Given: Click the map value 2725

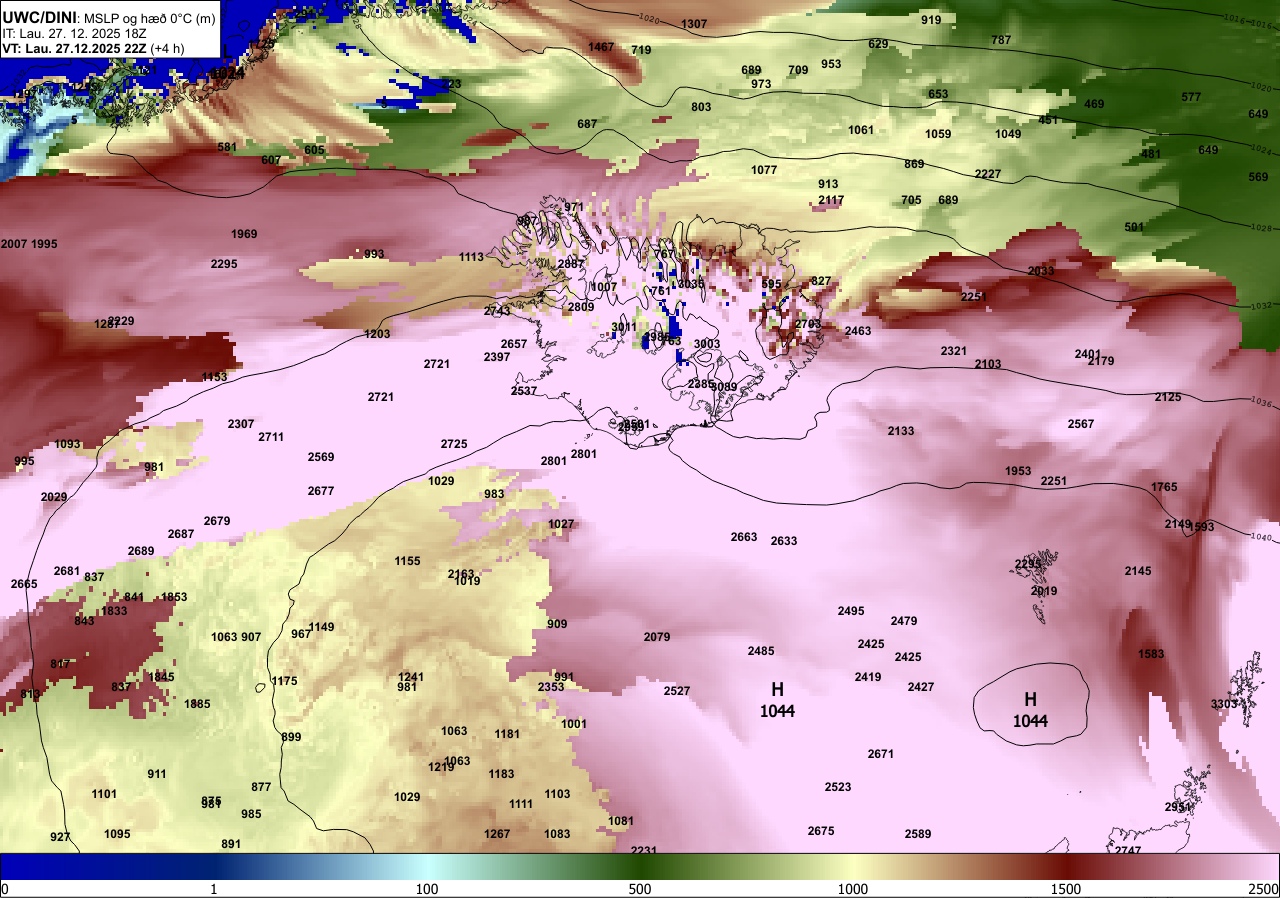Looking at the screenshot, I should tap(454, 444).
